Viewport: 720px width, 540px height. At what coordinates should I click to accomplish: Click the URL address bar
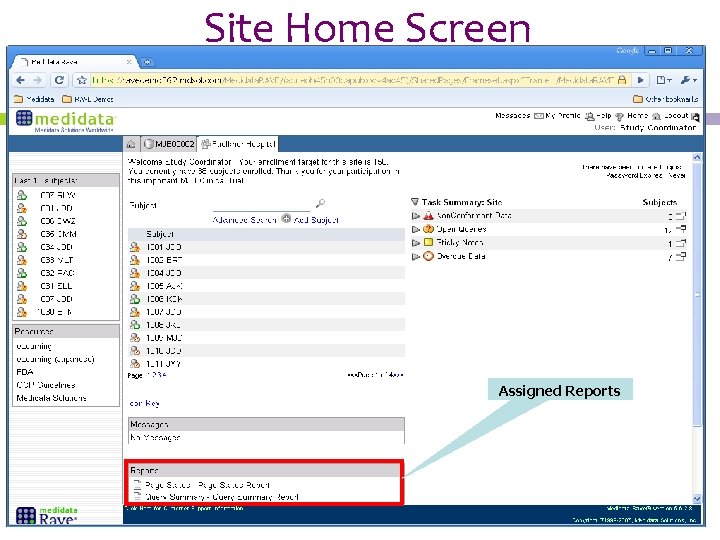click(x=353, y=80)
